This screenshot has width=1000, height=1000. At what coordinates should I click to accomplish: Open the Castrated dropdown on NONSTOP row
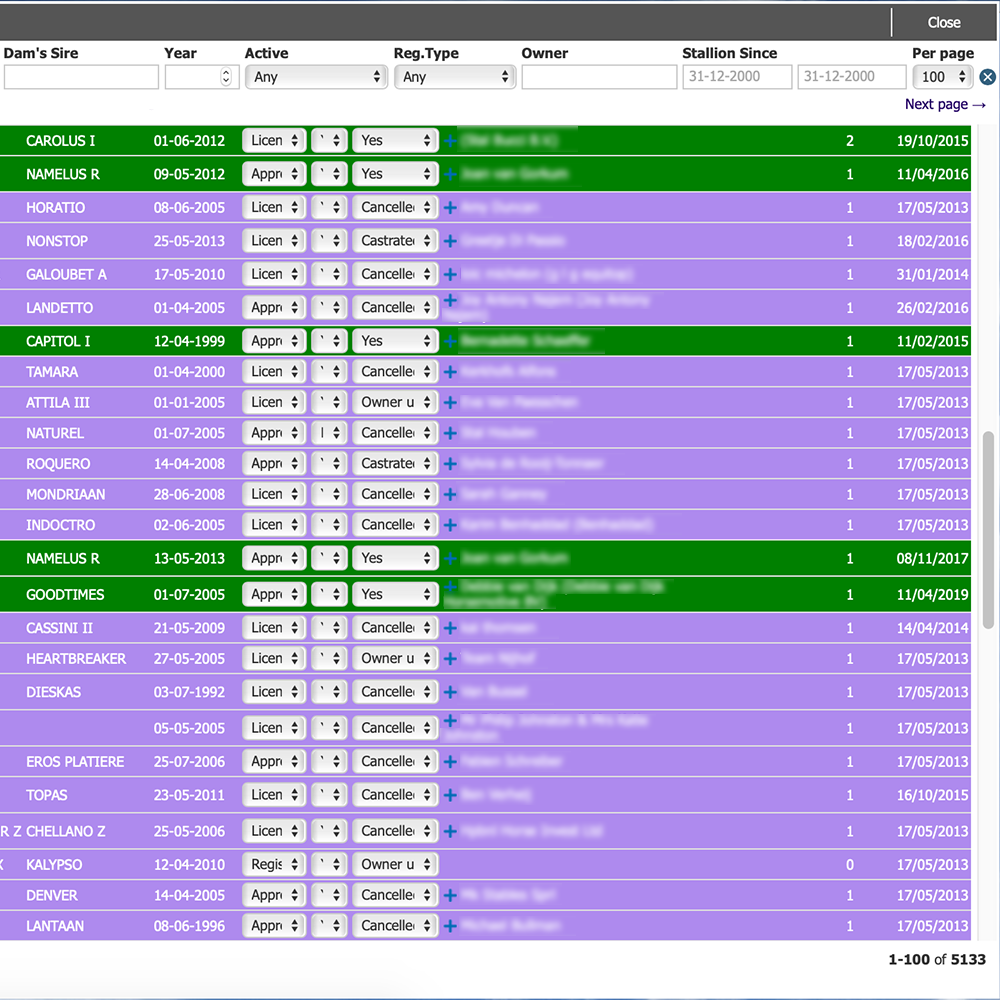tap(394, 240)
